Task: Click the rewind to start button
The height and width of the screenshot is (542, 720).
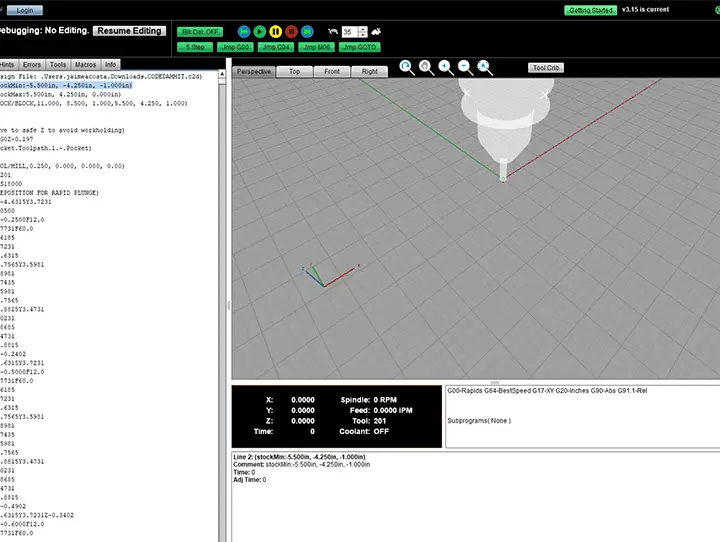Action: click(x=244, y=31)
